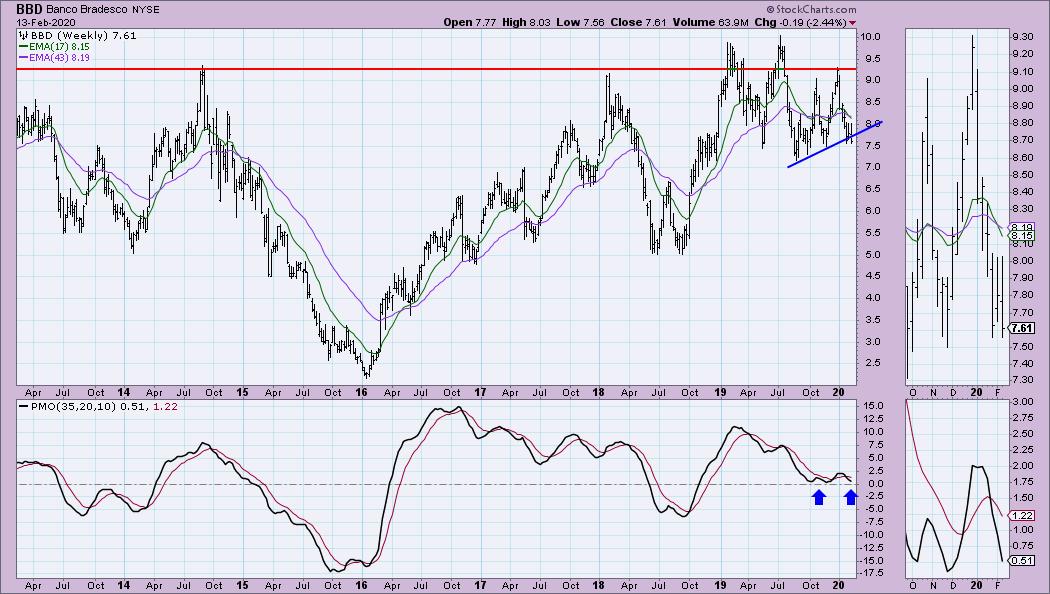This screenshot has width=1050, height=594.
Task: Click the 6.5 price axis label
Action: pyautogui.click(x=871, y=189)
